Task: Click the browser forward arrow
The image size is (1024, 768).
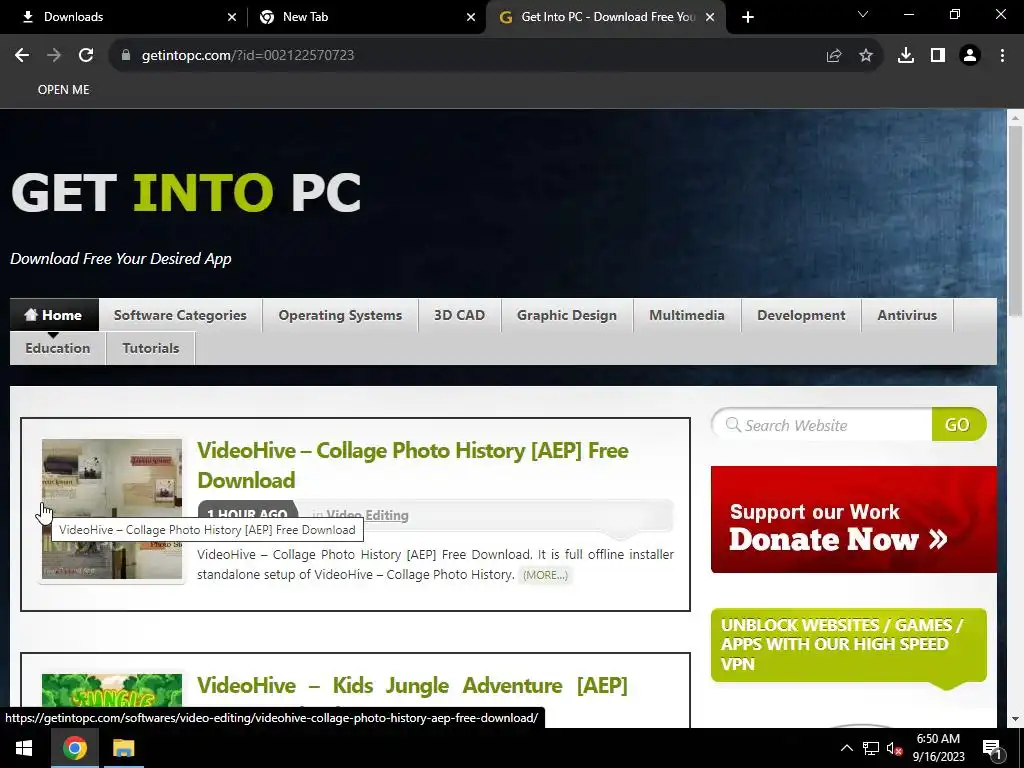Action: [x=54, y=56]
